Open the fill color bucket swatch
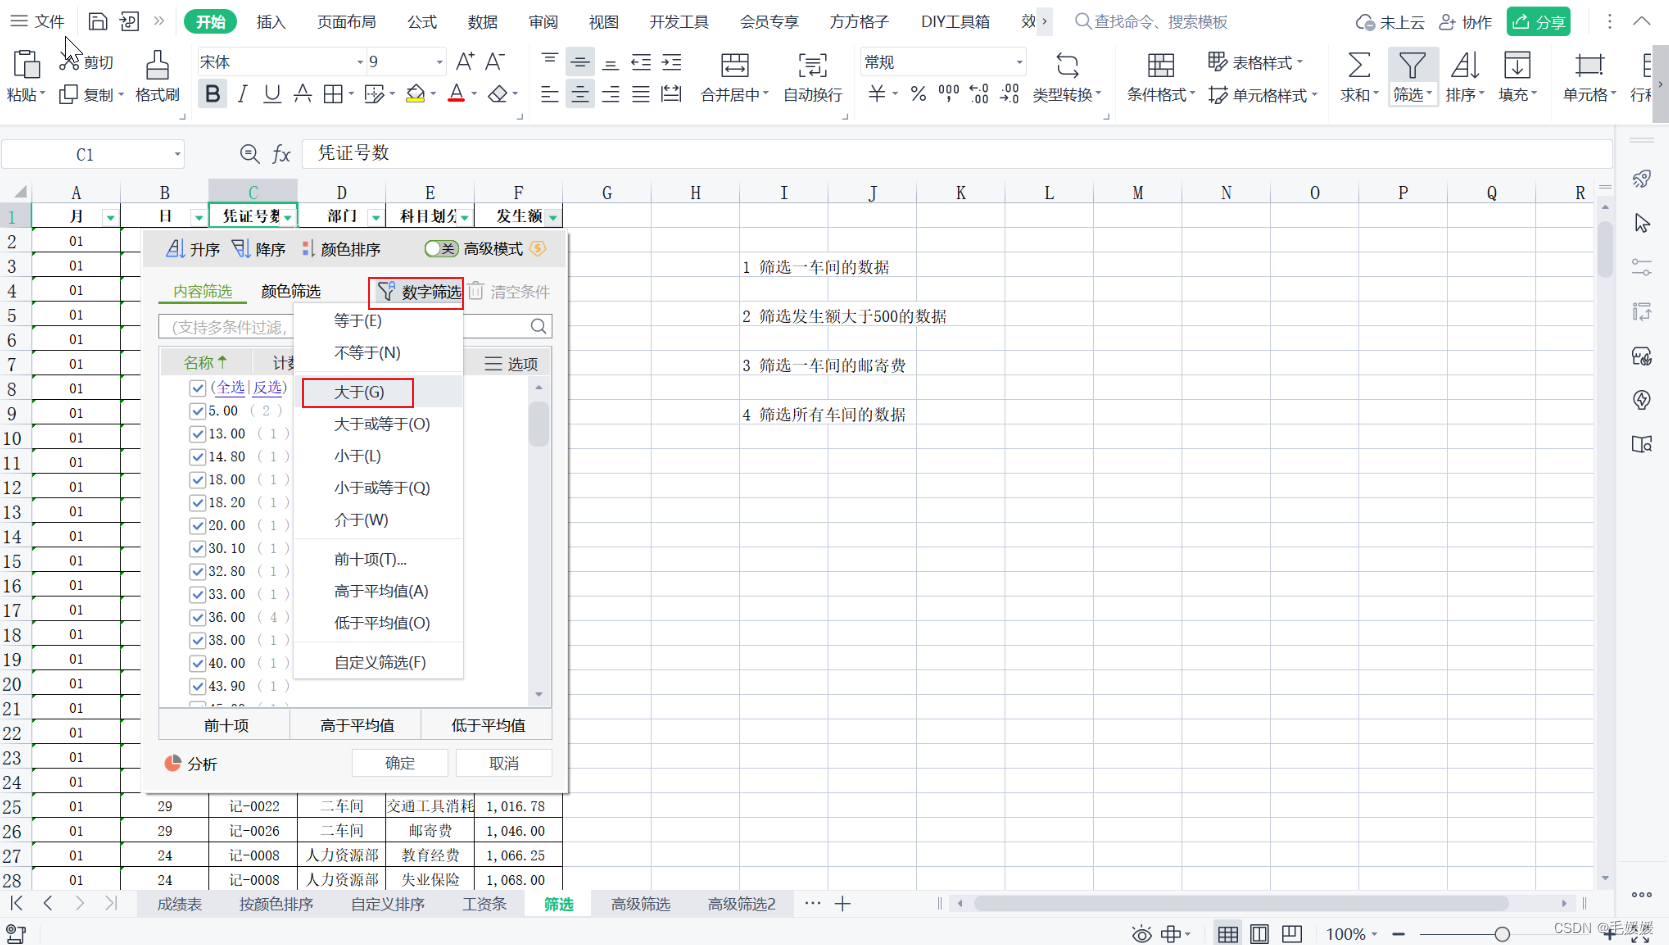 pyautogui.click(x=416, y=94)
